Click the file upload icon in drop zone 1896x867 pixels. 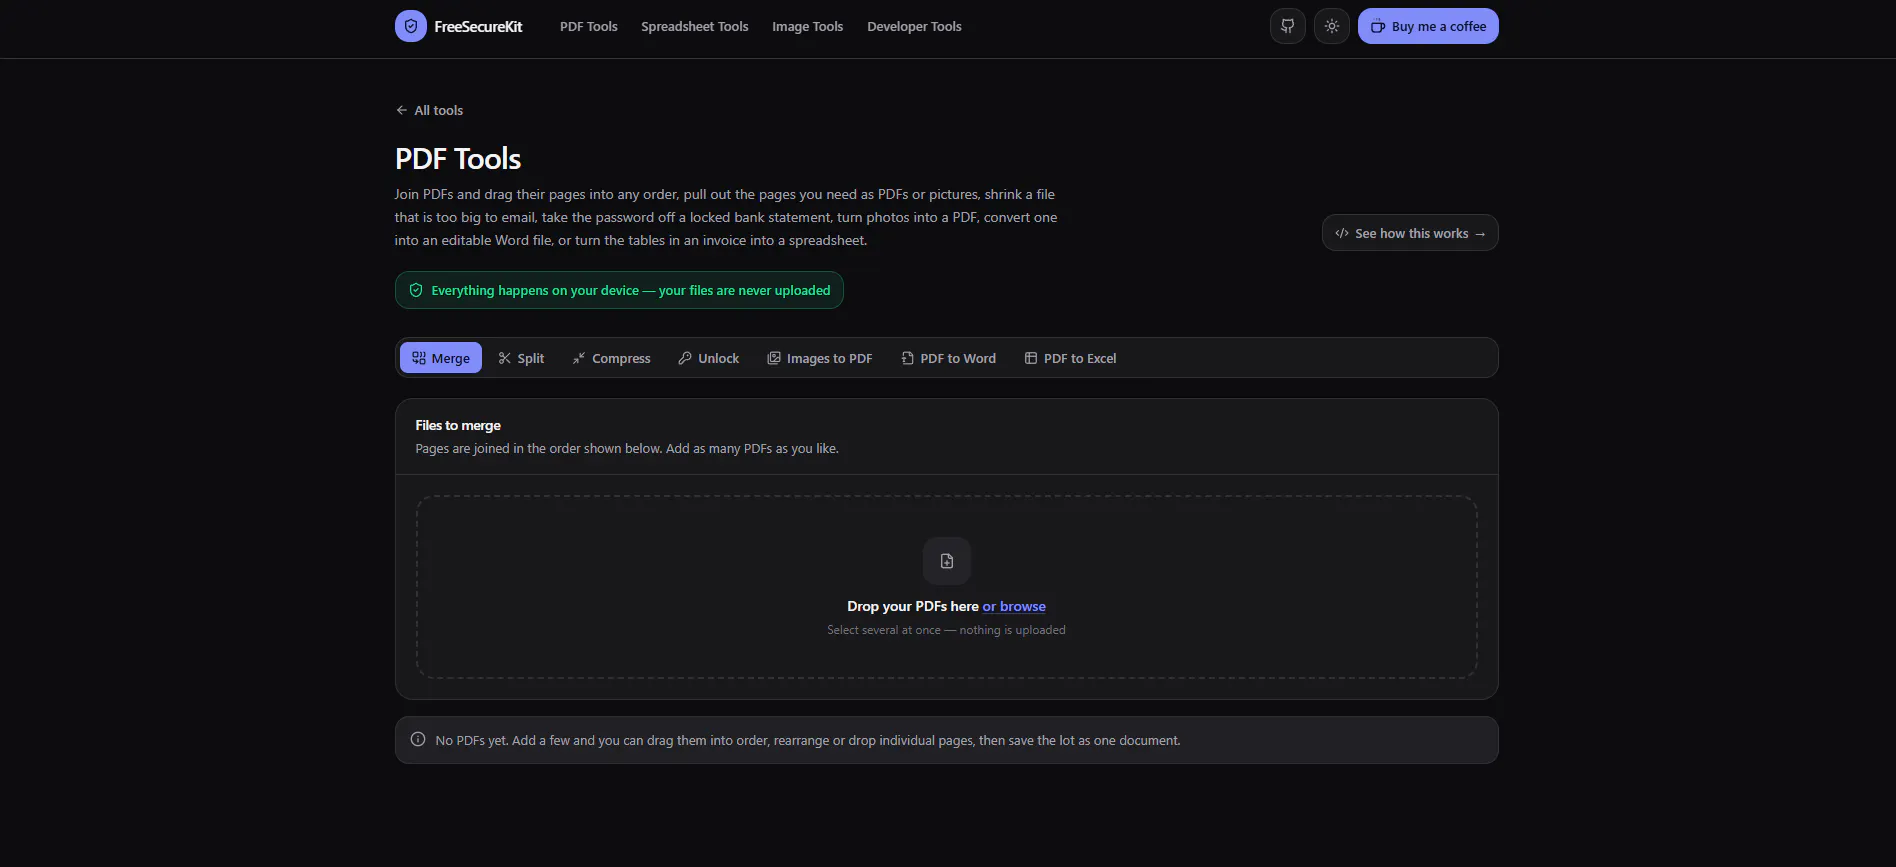[947, 561]
